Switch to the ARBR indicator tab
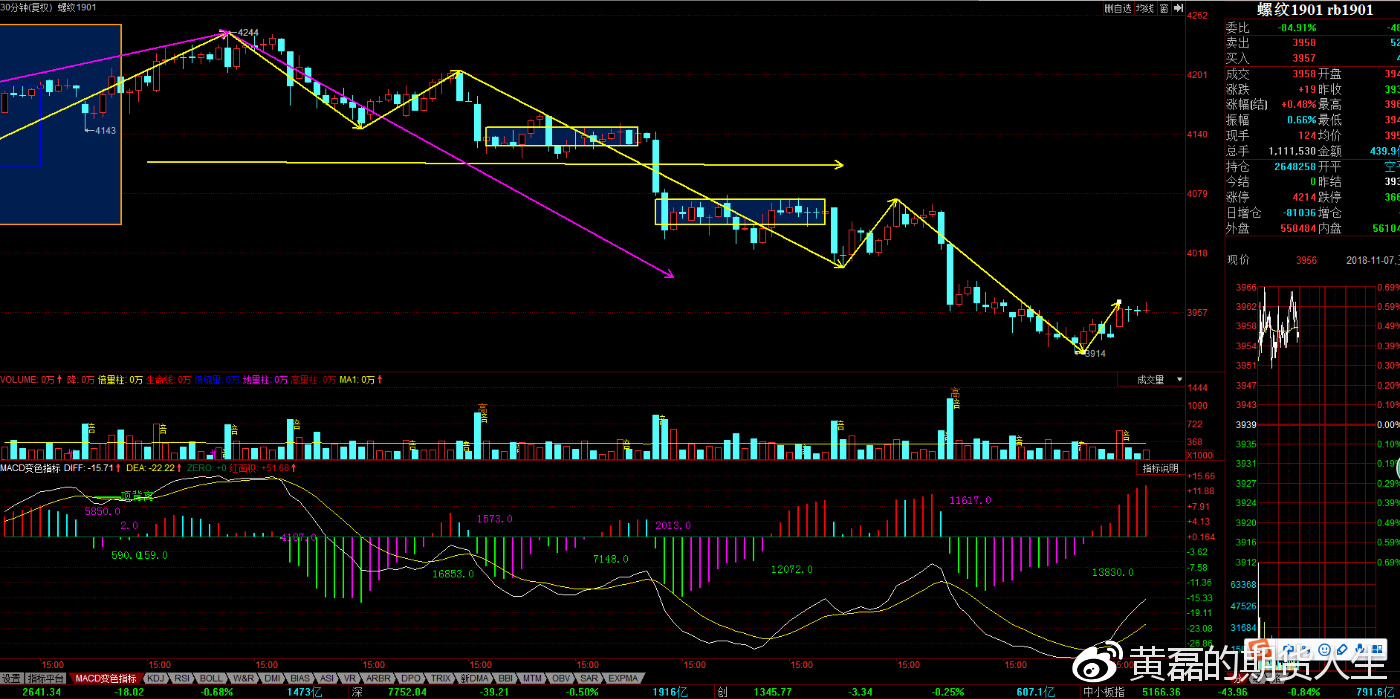Image resolution: width=1400 pixels, height=699 pixels. (379, 678)
